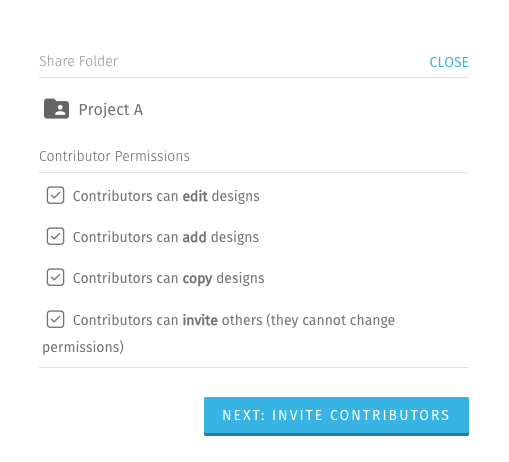This screenshot has height=462, width=509.
Task: Click the label text Contributors can add designs
Action: (166, 237)
